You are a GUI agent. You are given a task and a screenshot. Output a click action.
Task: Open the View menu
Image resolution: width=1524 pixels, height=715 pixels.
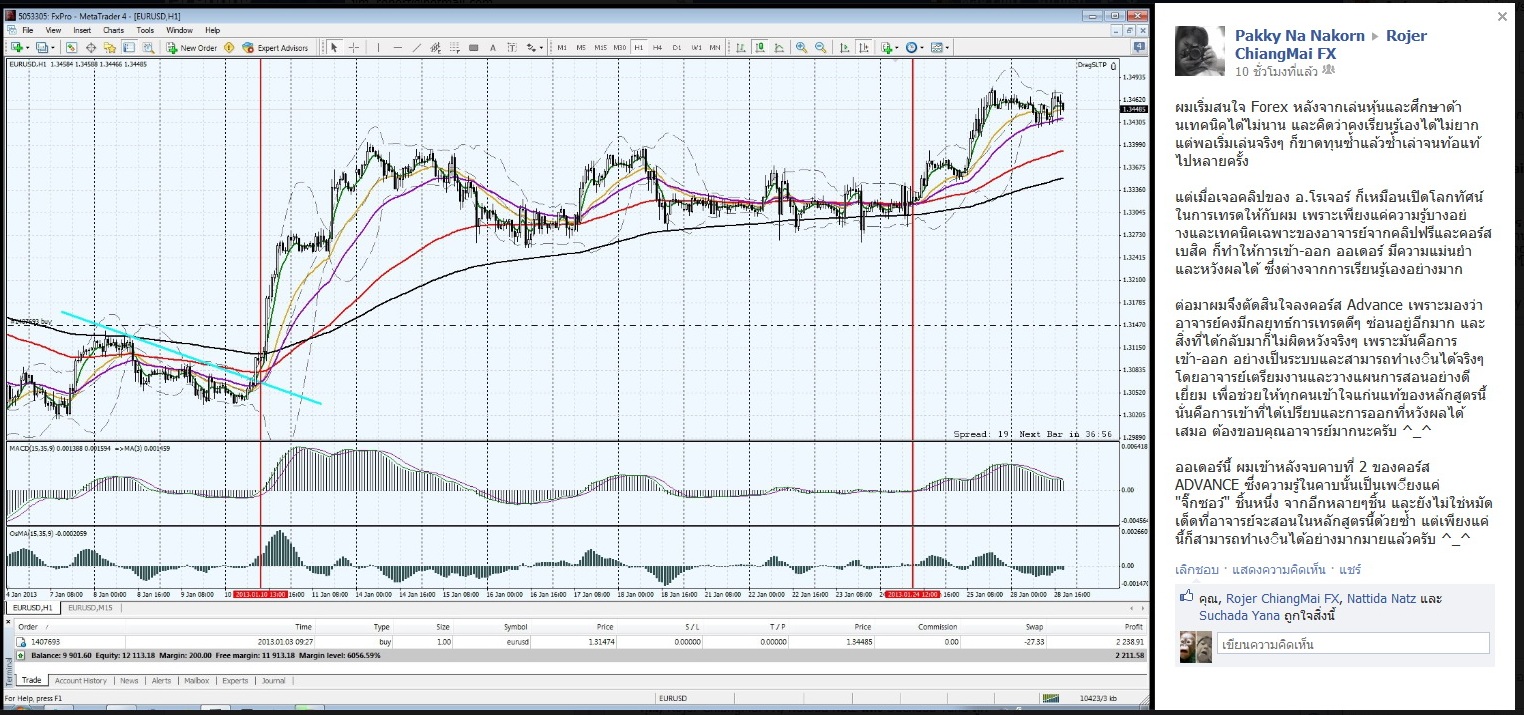click(53, 30)
